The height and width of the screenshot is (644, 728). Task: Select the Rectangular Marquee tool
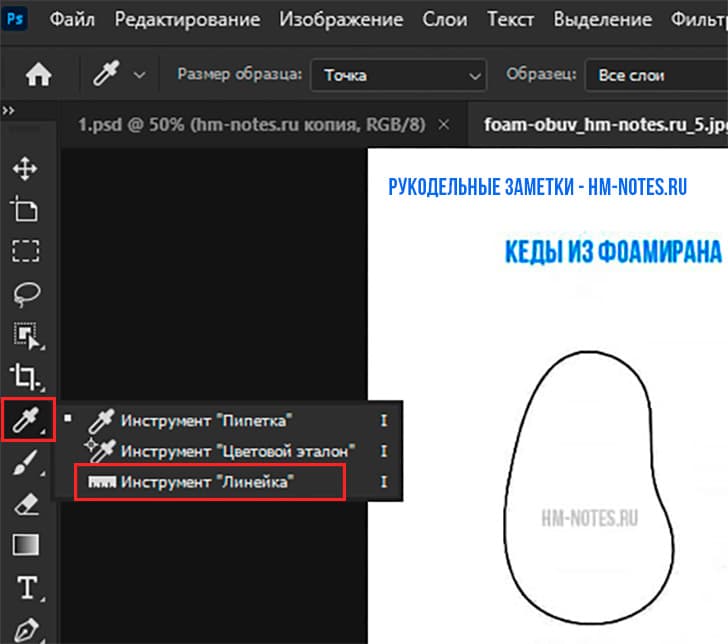pyautogui.click(x=24, y=251)
